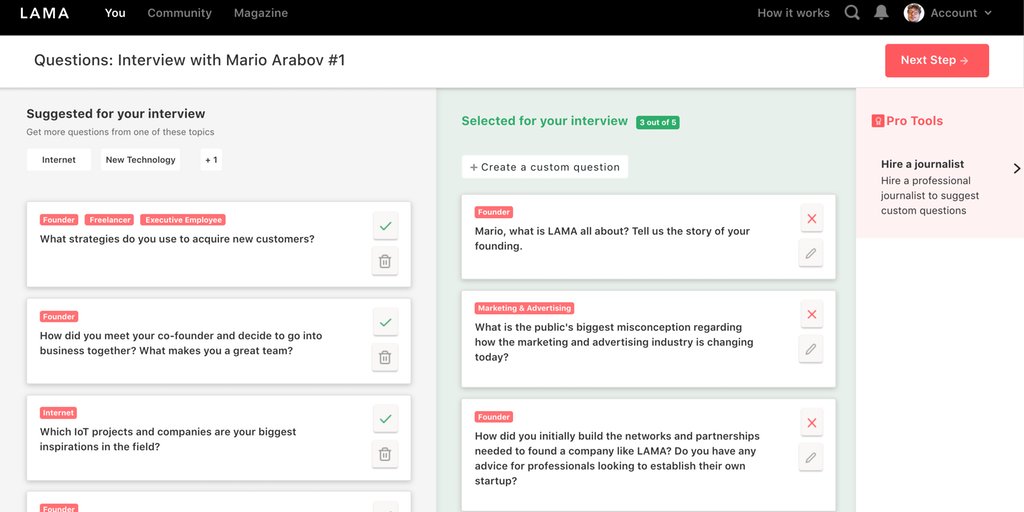Select the New Technology topic chip
Screen dimensions: 1024x512
point(140,159)
